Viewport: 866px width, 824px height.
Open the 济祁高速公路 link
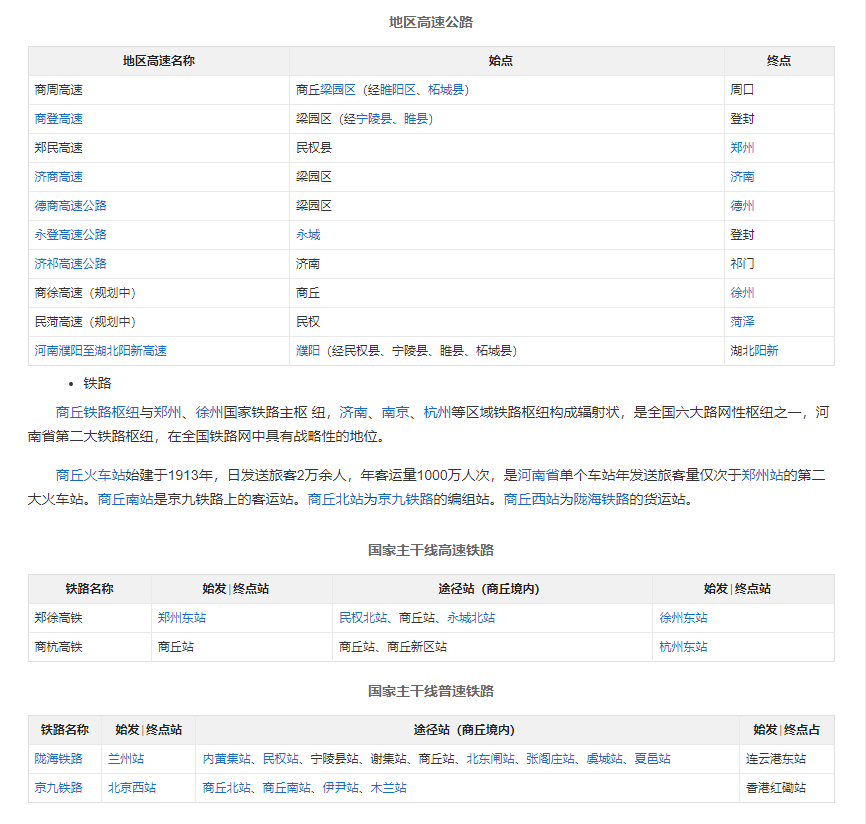(70, 264)
